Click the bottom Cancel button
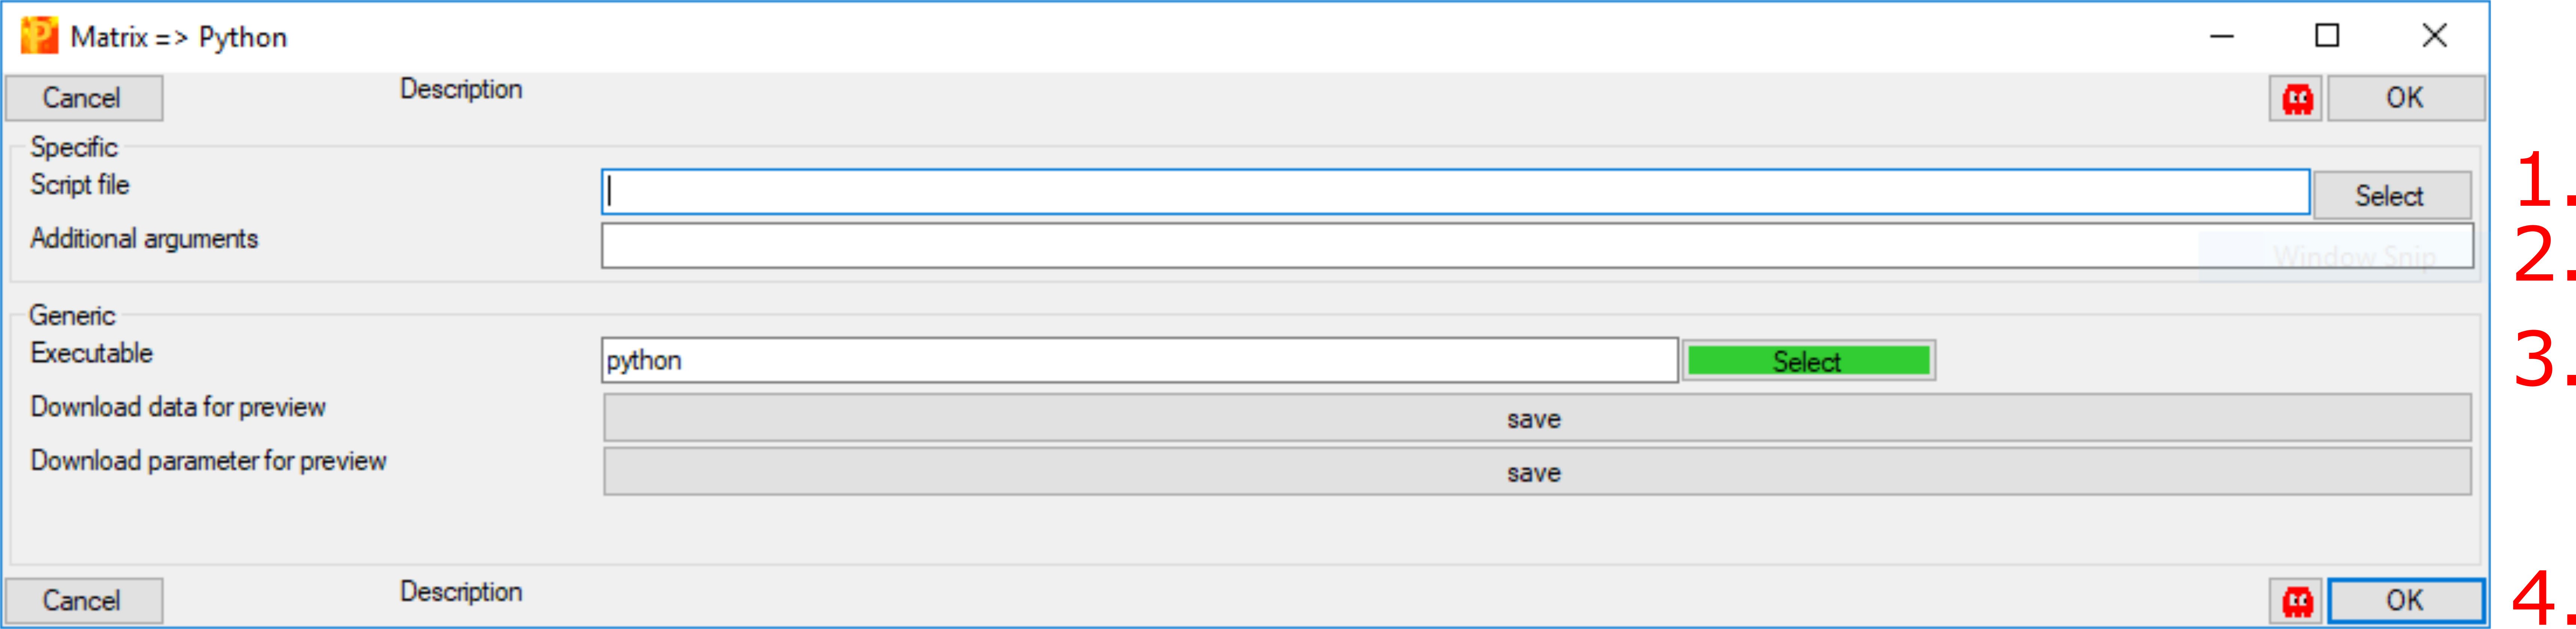 pos(84,601)
